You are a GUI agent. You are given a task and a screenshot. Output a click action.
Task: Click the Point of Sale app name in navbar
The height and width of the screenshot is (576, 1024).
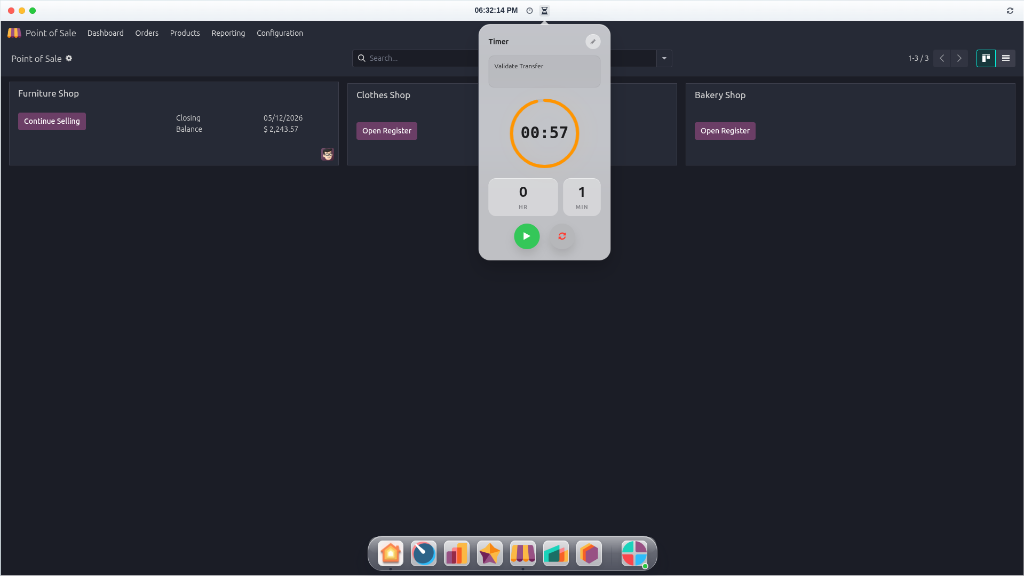50,33
